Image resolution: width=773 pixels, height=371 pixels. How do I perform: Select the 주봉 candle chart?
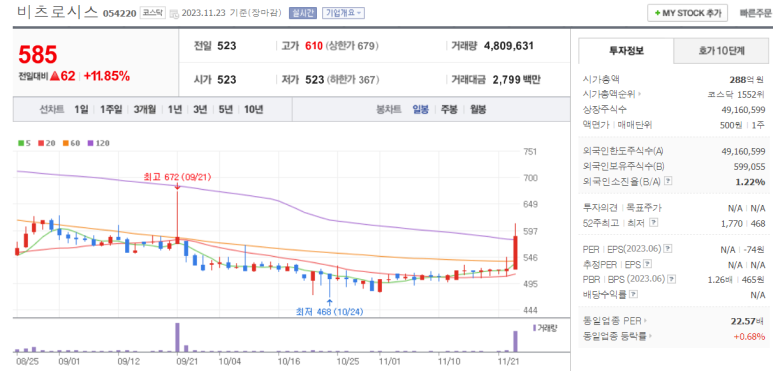pos(449,109)
